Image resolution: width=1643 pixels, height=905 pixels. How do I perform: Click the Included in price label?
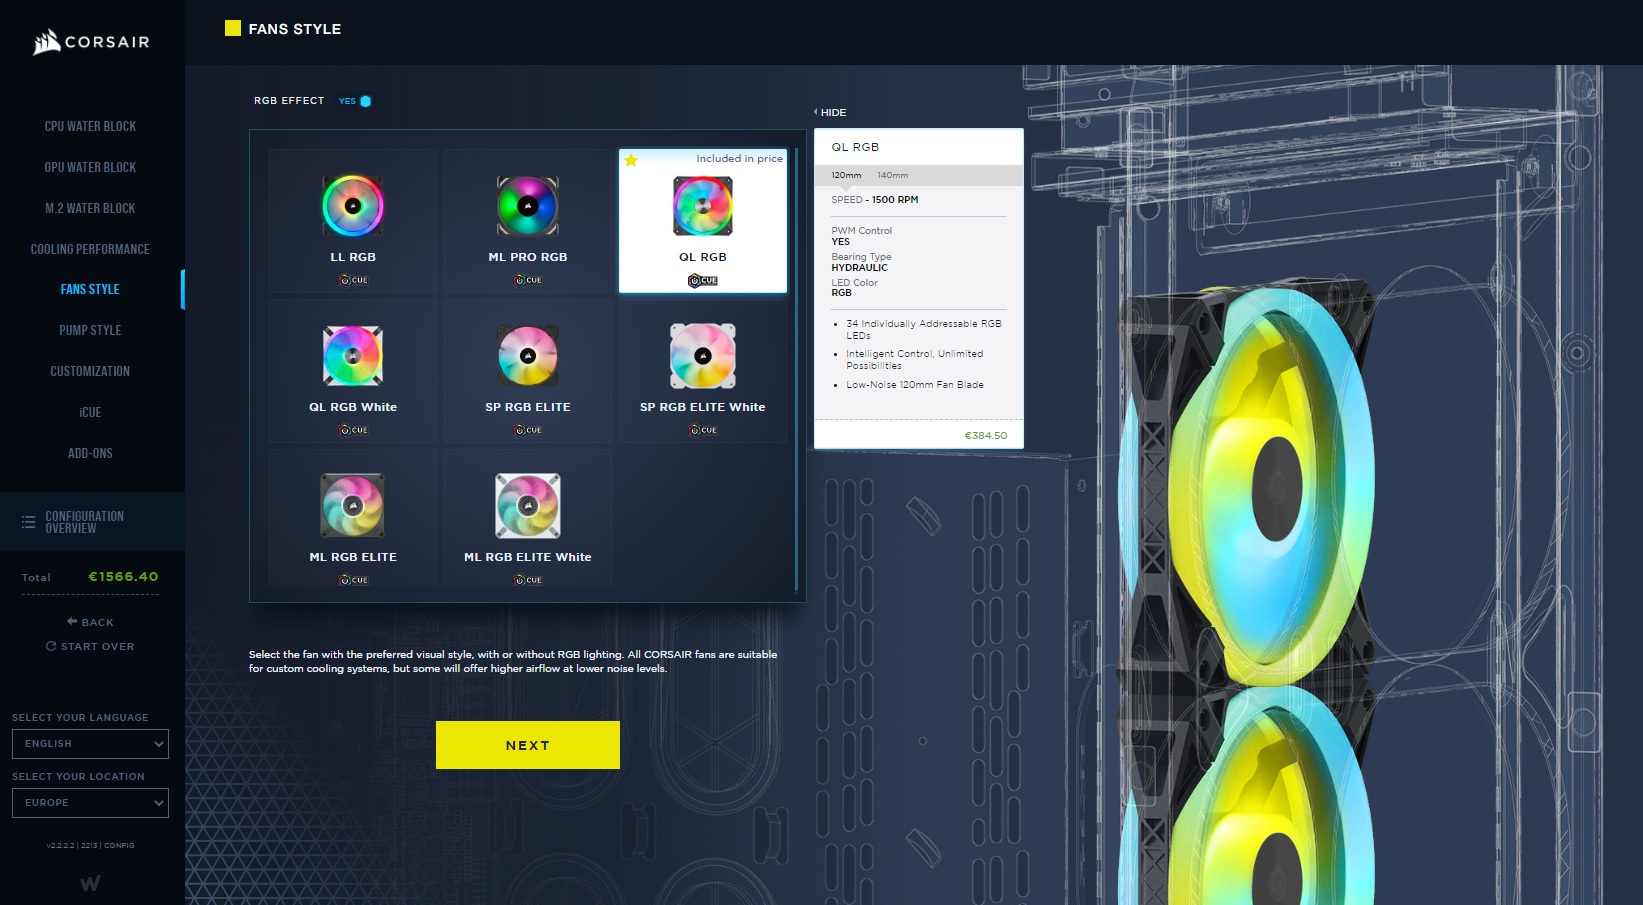point(740,158)
